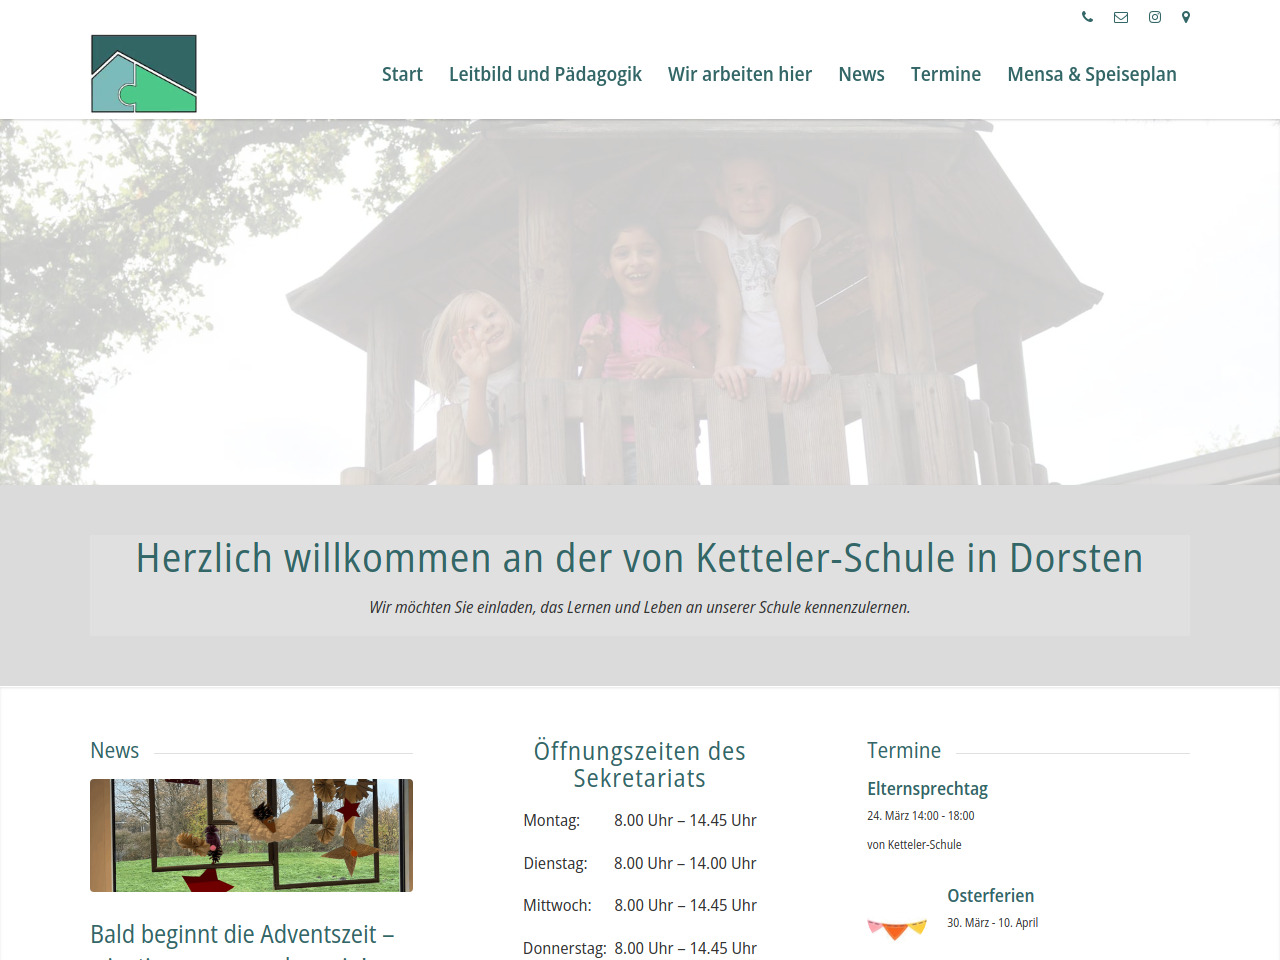Click the bunting flag icon beside Osterferien
The image size is (1280, 960).
pyautogui.click(x=897, y=929)
